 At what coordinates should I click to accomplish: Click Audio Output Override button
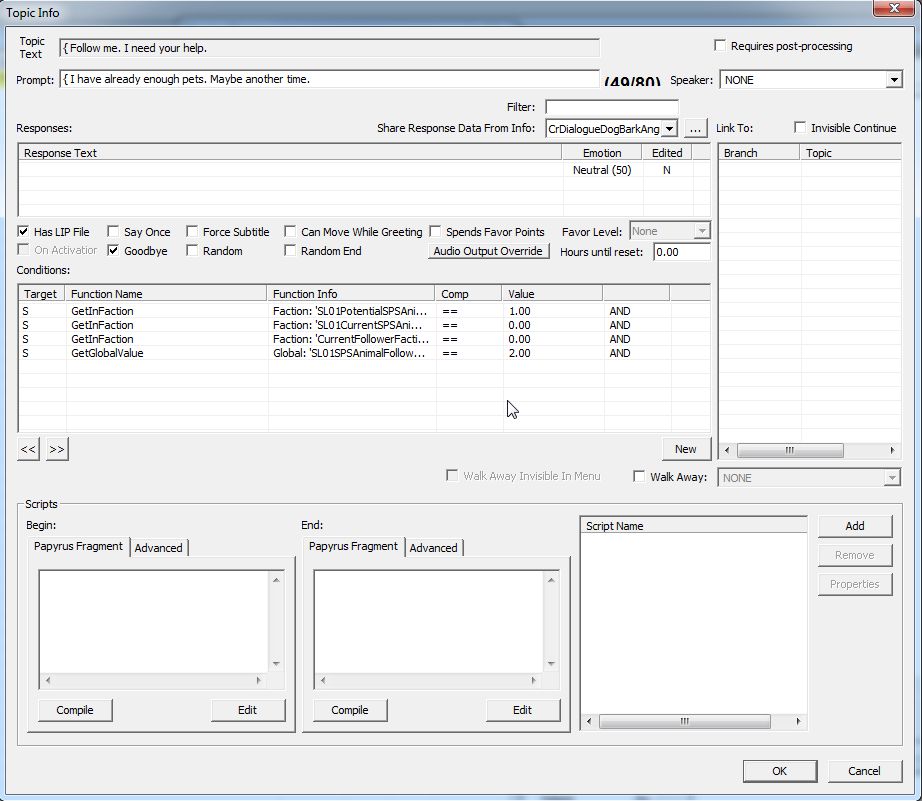coord(488,251)
